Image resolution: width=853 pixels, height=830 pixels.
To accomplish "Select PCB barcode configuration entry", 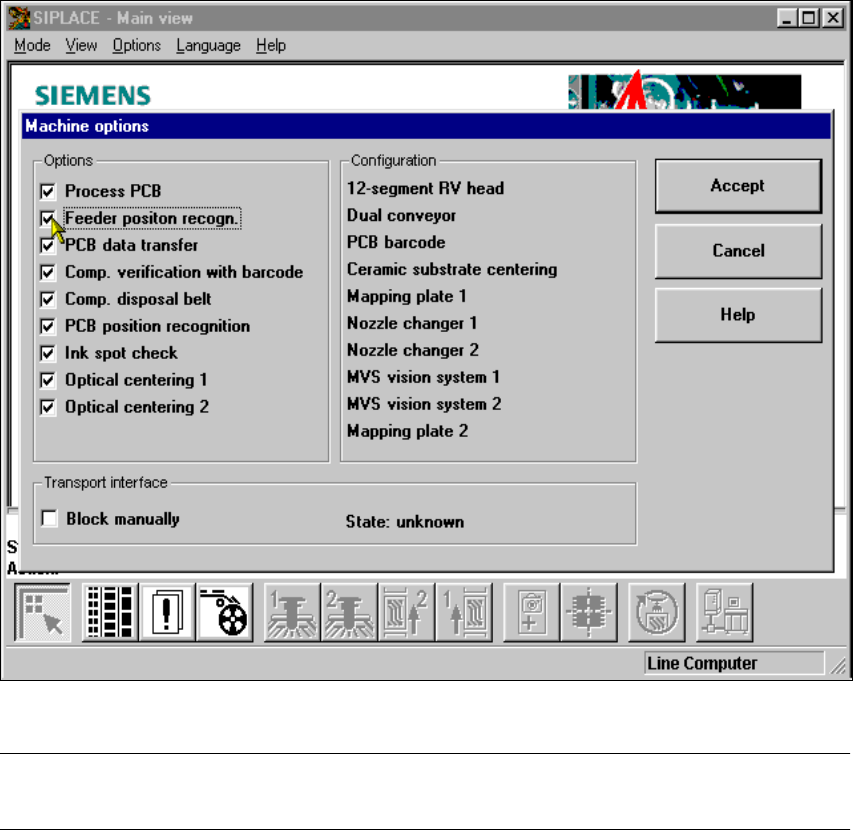I will pos(396,242).
